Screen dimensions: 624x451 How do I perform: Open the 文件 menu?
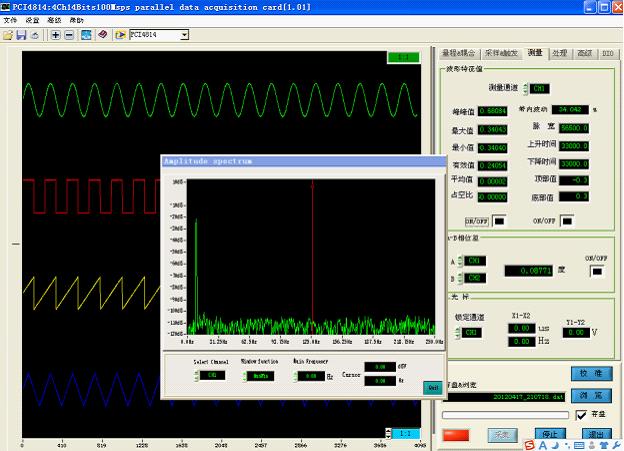point(9,19)
